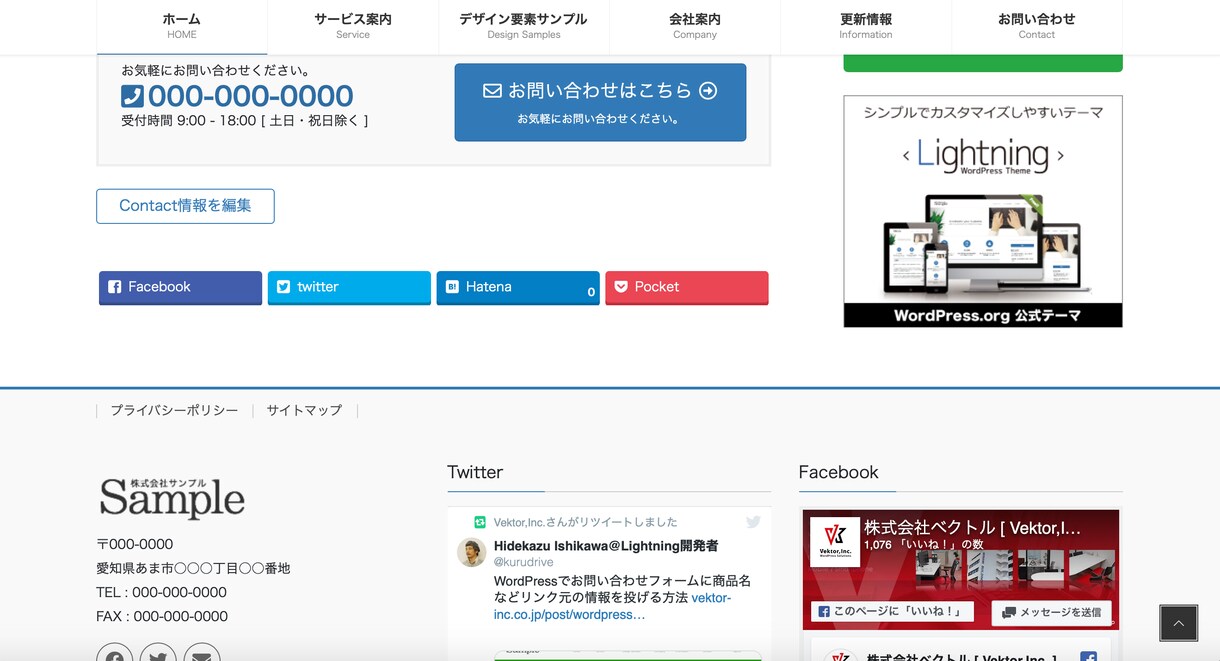This screenshot has height=661, width=1220.
Task: Click the Hatena B! icon
Action: (452, 287)
